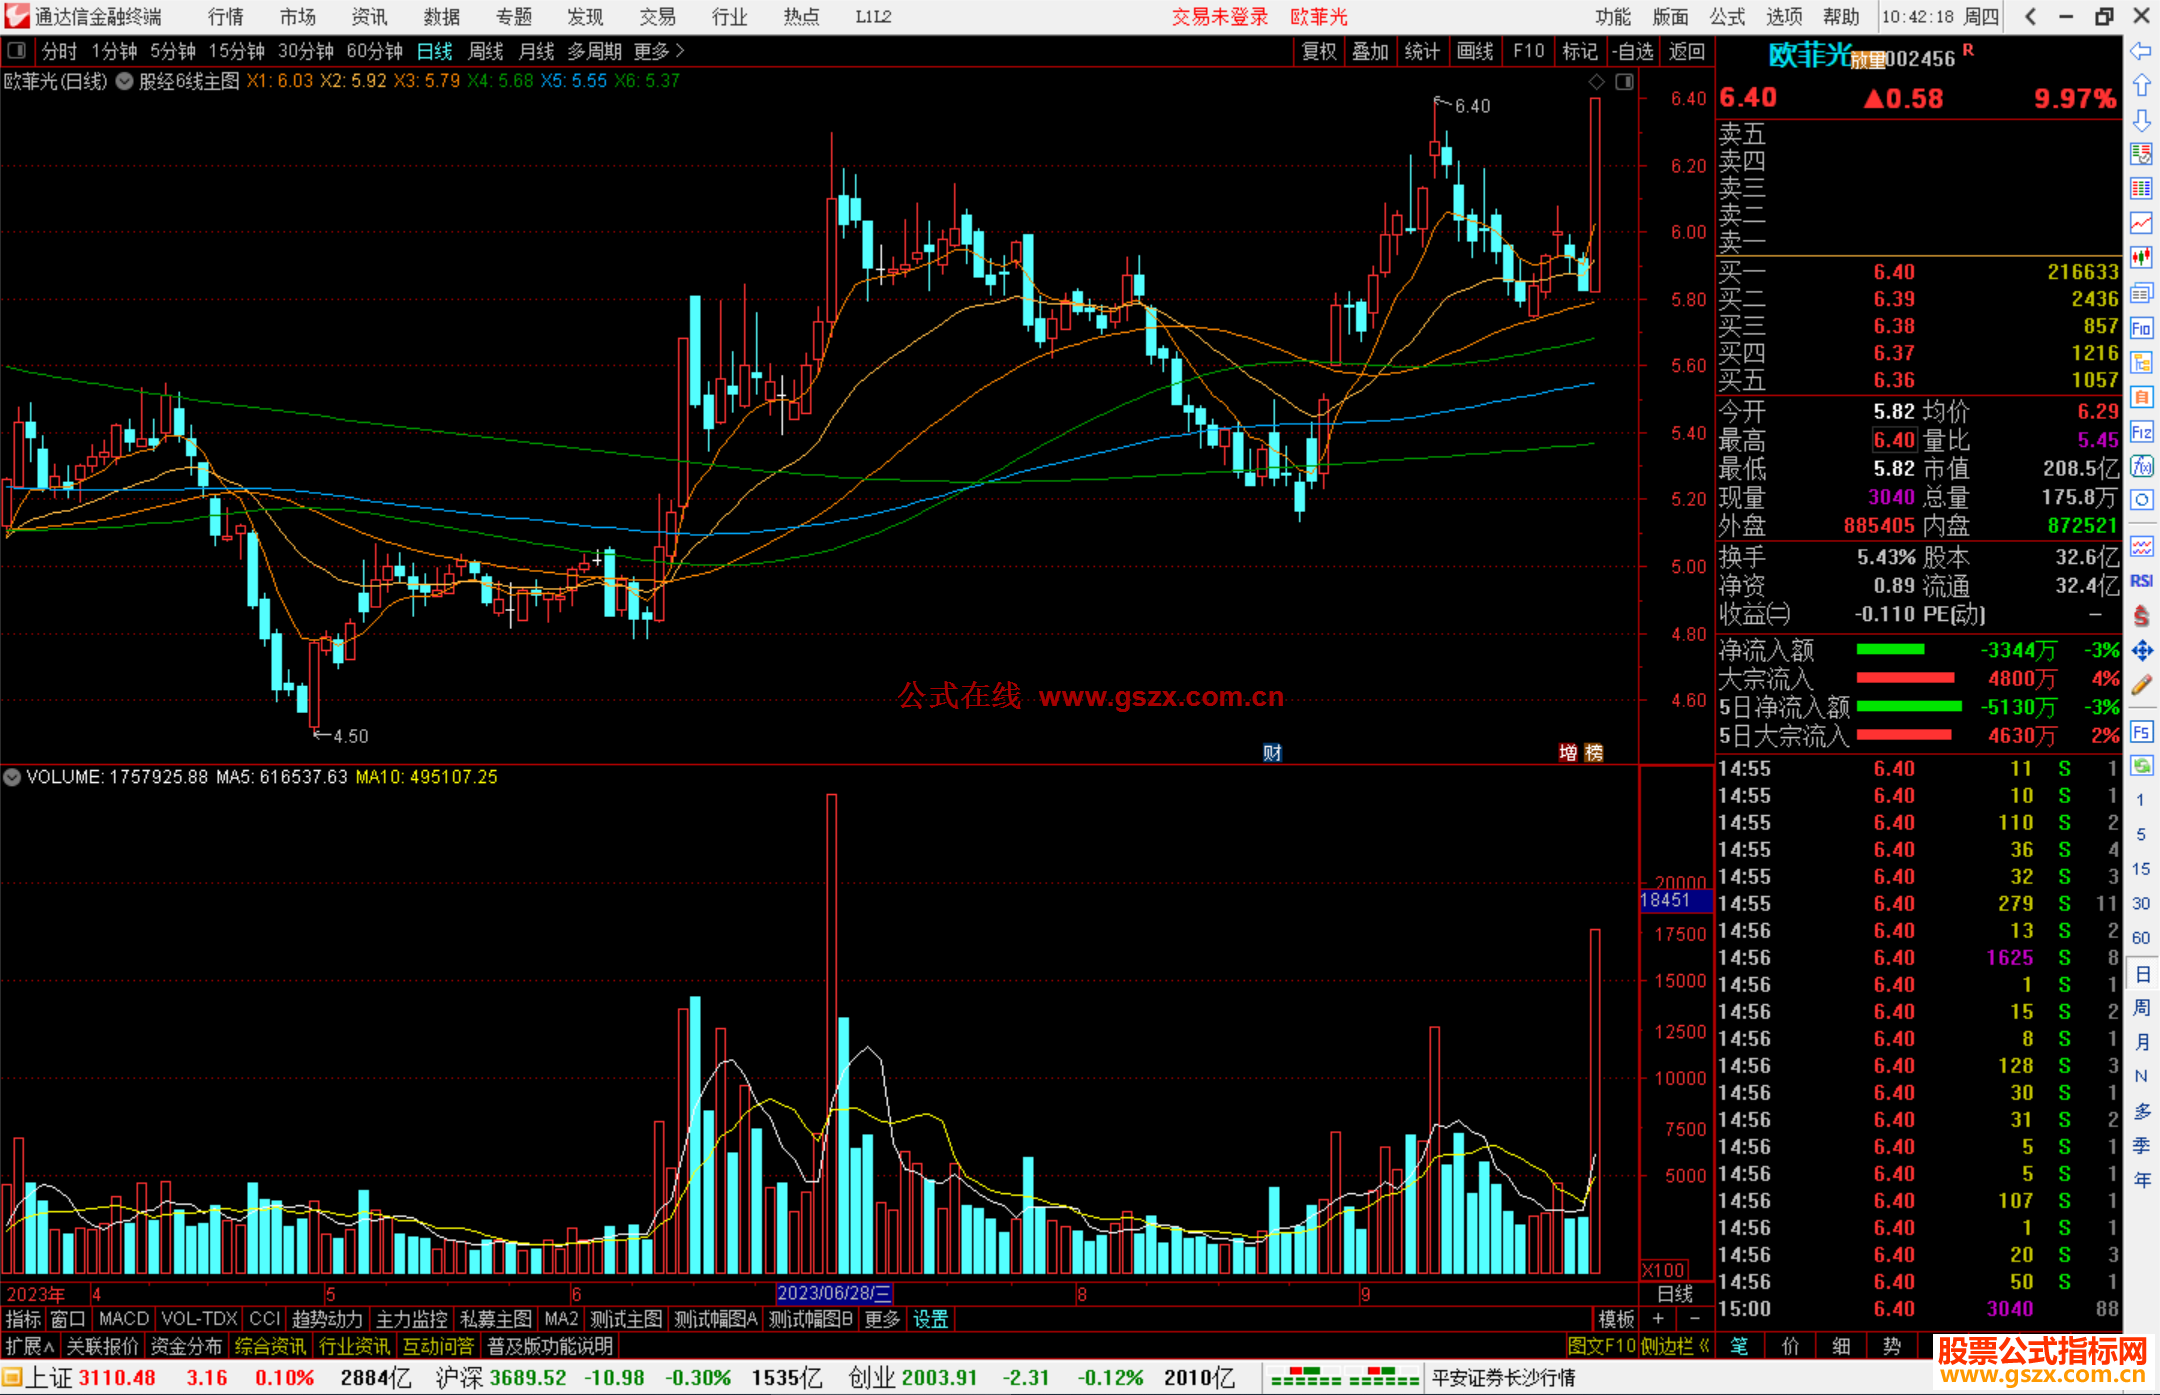
Task: Select yearly 年 period in right sidebar
Action: [x=2141, y=1180]
